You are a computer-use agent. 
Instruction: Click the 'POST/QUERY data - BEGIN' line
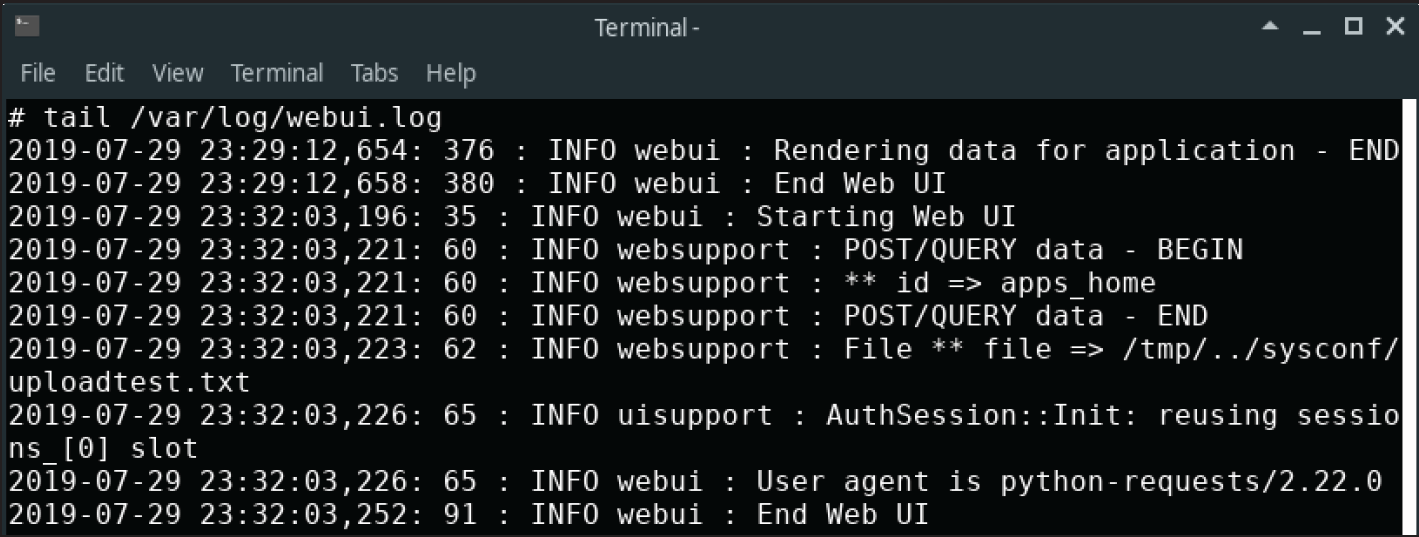tap(625, 250)
